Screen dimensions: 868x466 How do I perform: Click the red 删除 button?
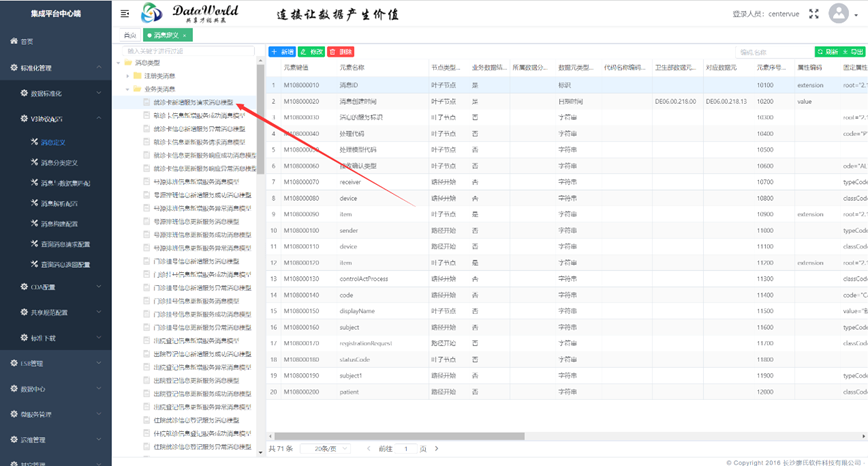coord(340,51)
